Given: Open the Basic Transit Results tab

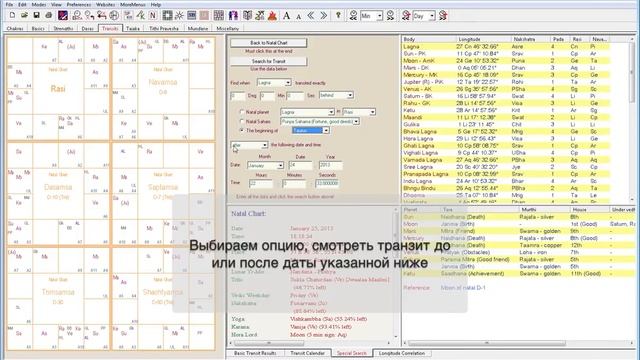Looking at the screenshot, I should click(x=255, y=353).
